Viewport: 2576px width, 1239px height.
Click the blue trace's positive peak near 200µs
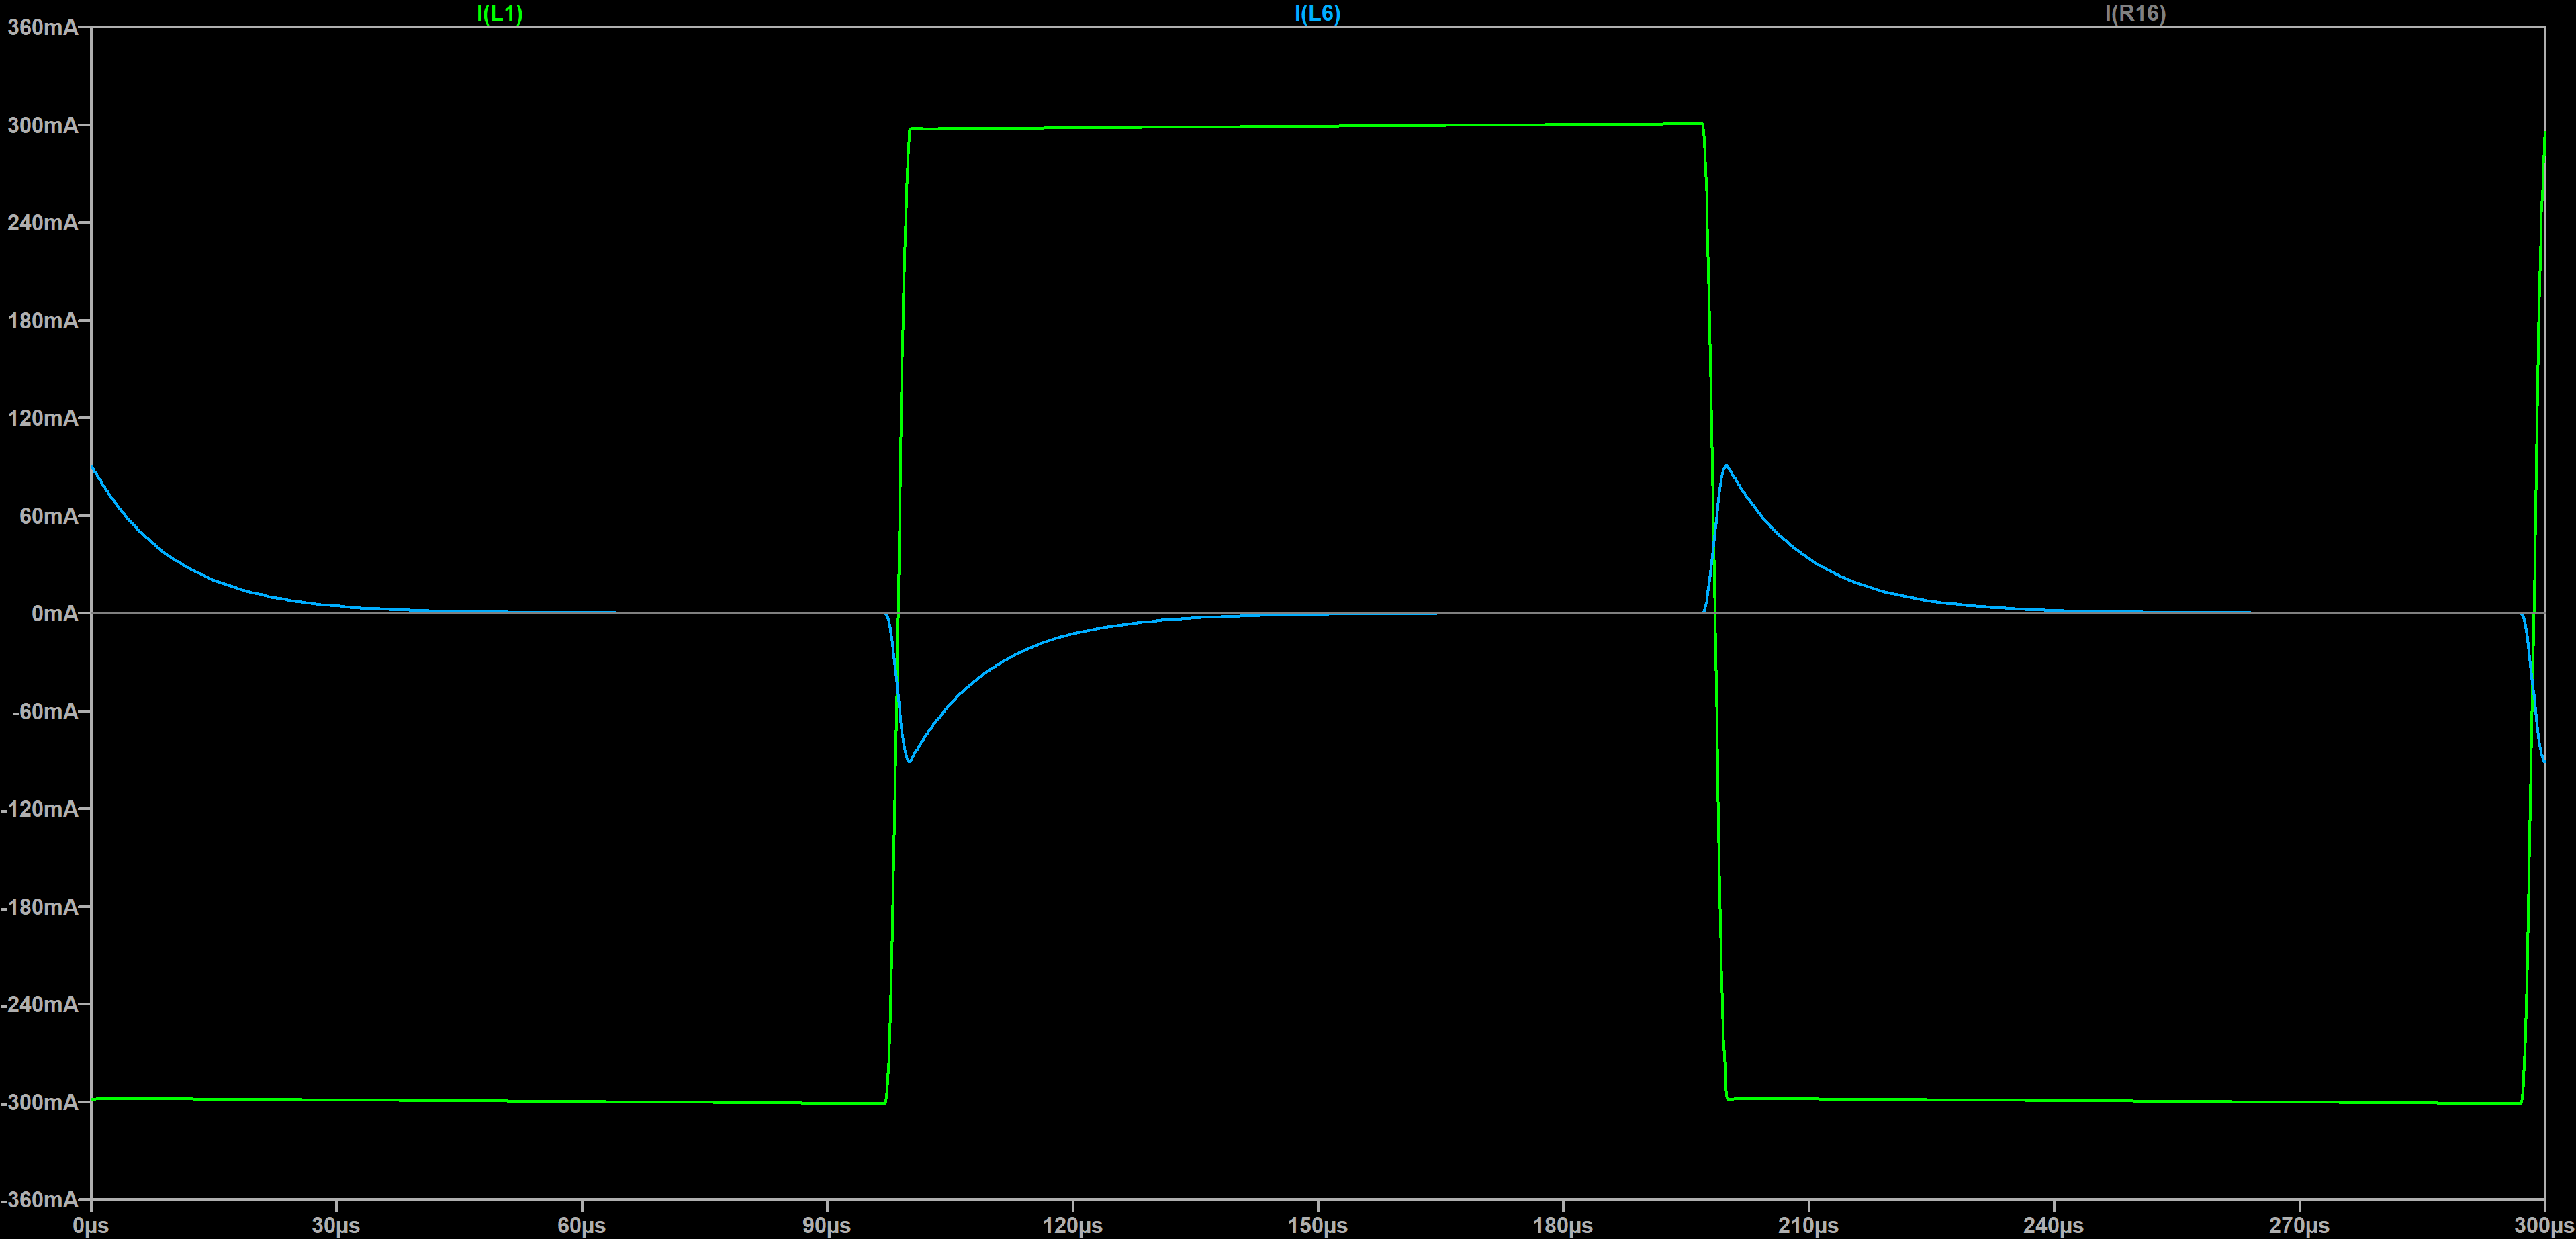[x=1726, y=465]
